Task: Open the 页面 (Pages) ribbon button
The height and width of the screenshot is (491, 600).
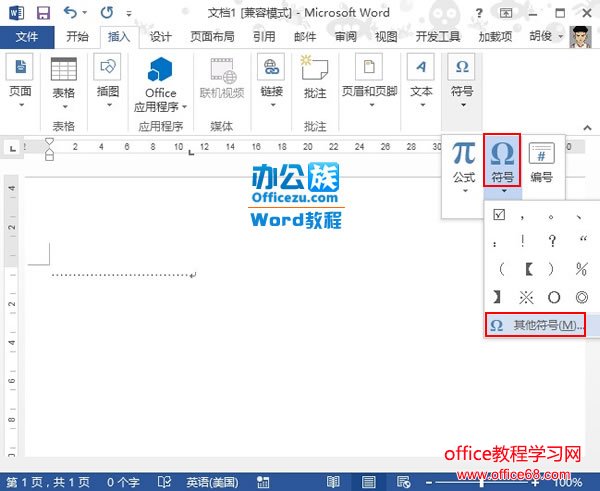Action: (20, 81)
